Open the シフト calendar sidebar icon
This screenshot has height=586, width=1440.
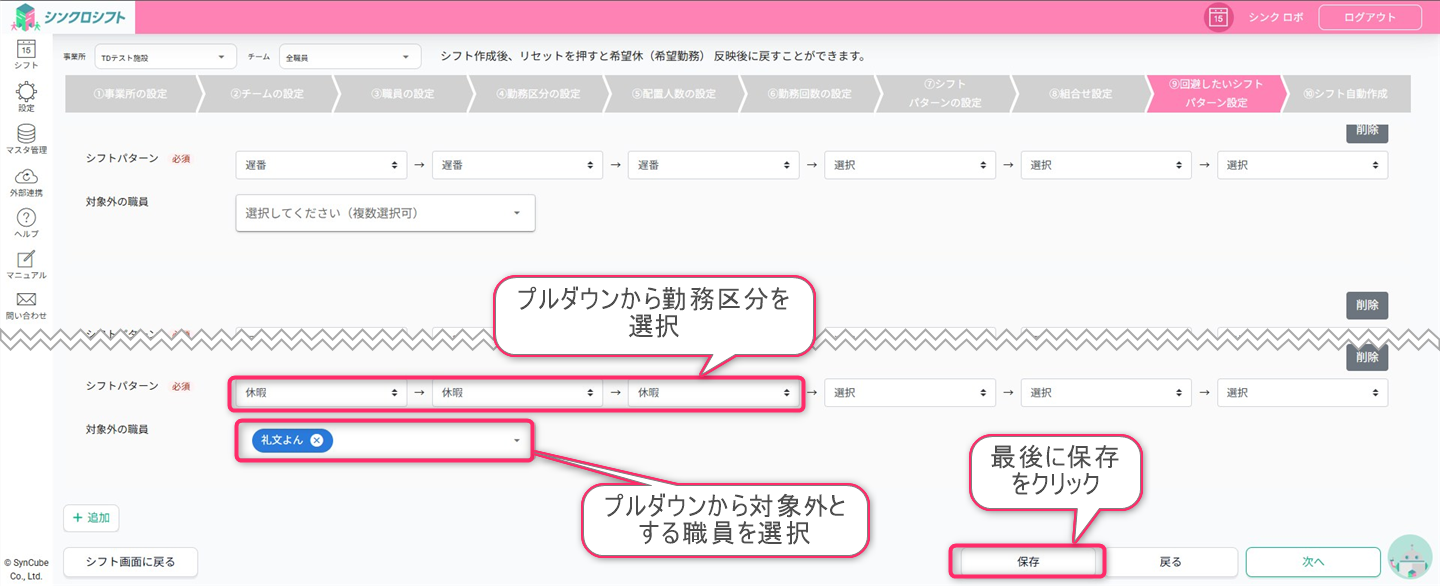pyautogui.click(x=26, y=53)
